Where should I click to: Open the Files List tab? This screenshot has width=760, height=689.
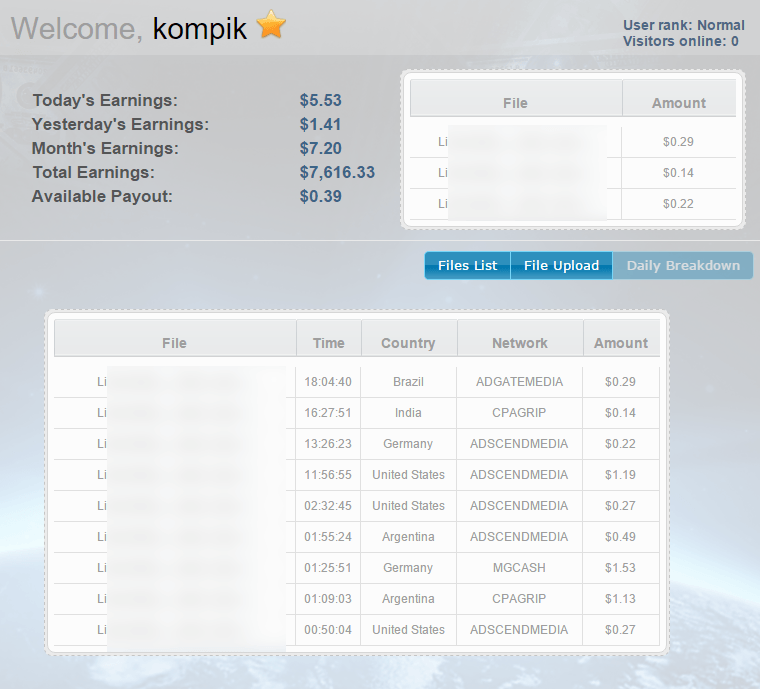[467, 265]
